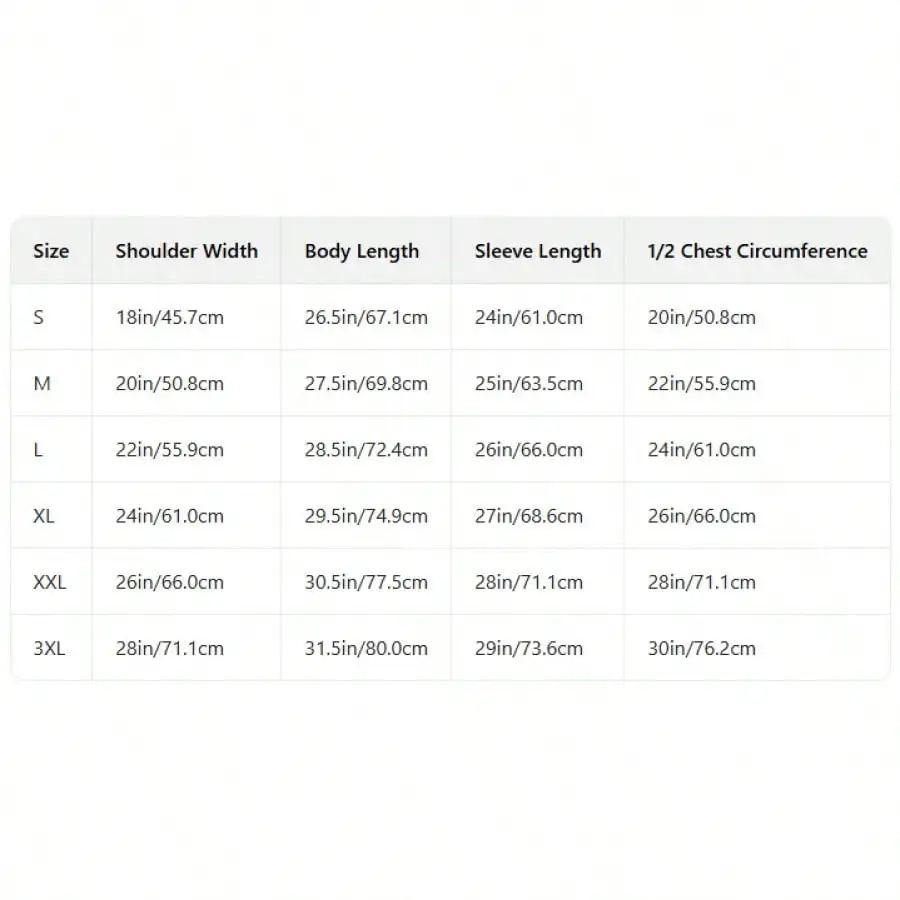Select the XL size row label
The width and height of the screenshot is (900, 900).
[x=44, y=516]
